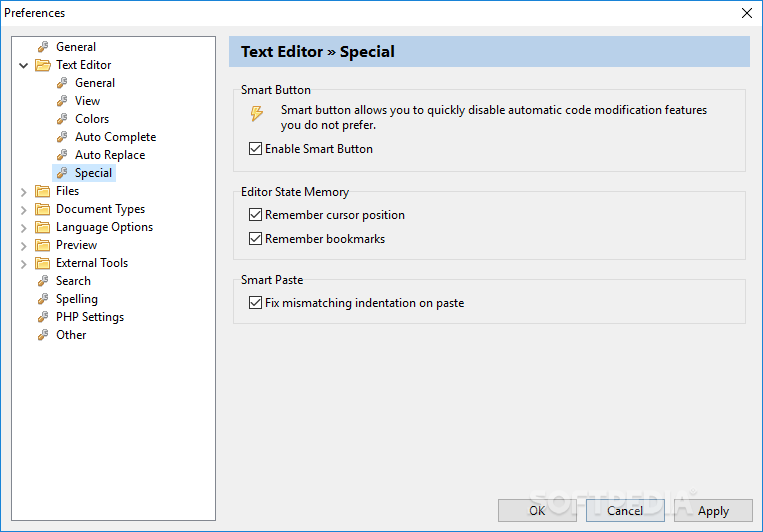Click the wrench icon beside Auto Complete

tap(62, 137)
